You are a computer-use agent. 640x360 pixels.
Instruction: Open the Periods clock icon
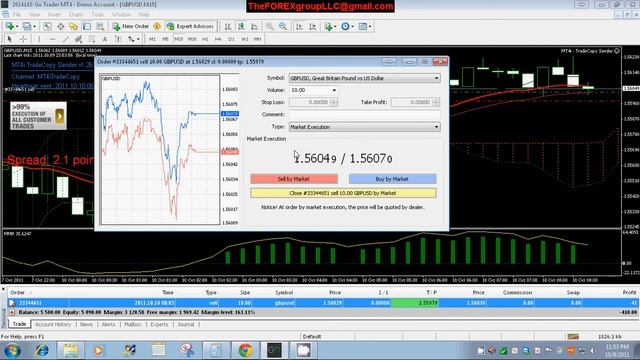coord(347,27)
